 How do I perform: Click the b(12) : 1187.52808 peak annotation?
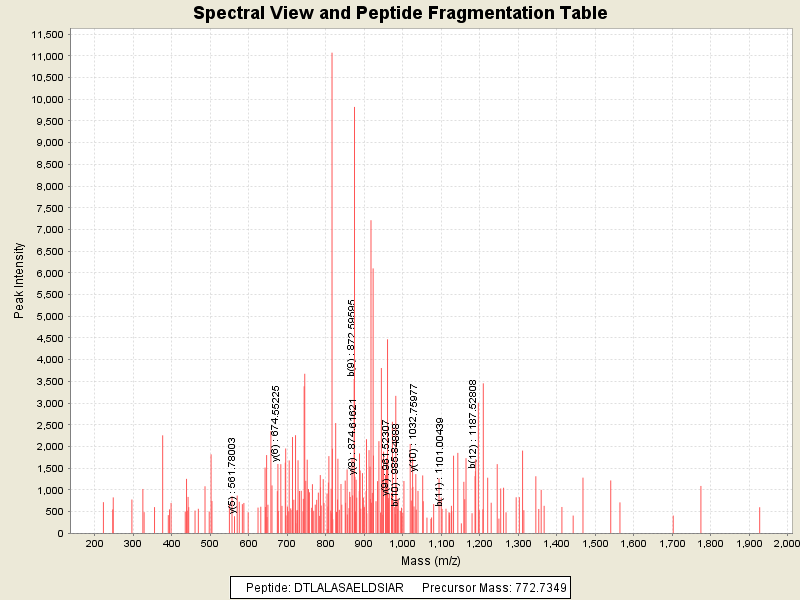tap(473, 423)
